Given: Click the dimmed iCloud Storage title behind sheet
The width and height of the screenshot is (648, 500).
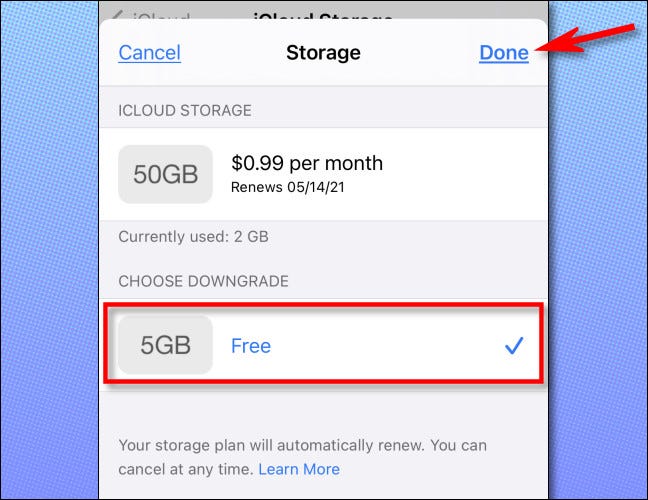Looking at the screenshot, I should point(322,17).
